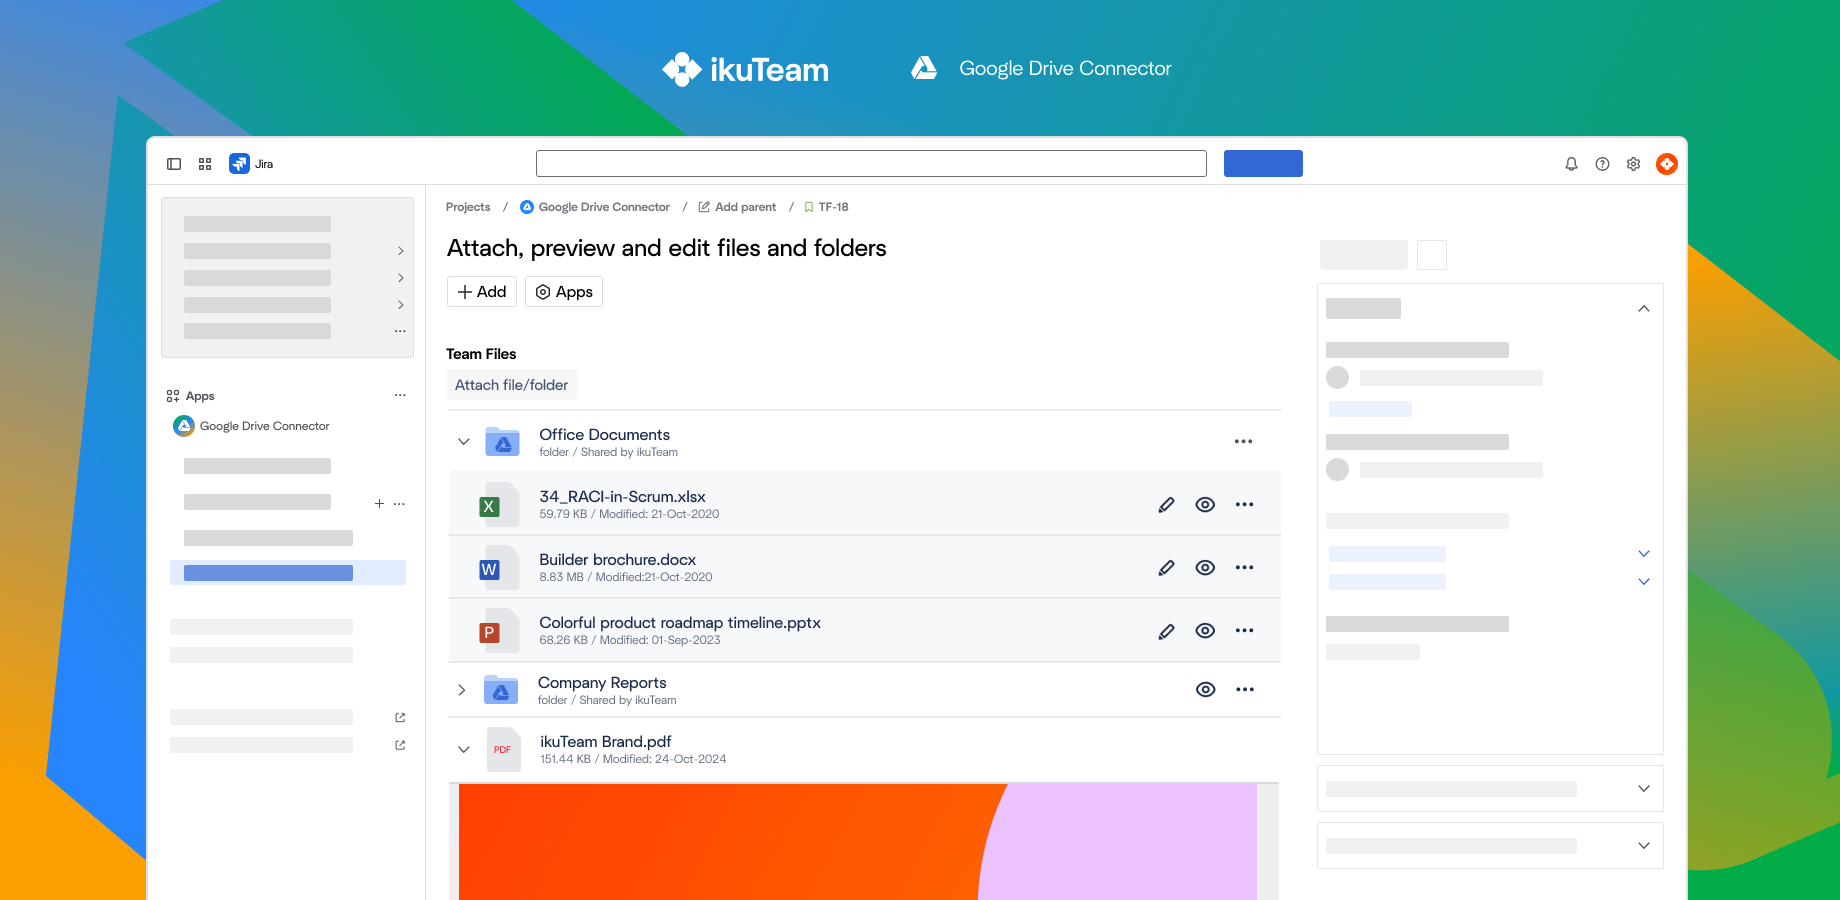Open help via the question mark icon
Screen dimensions: 1840x900
coord(1603,163)
